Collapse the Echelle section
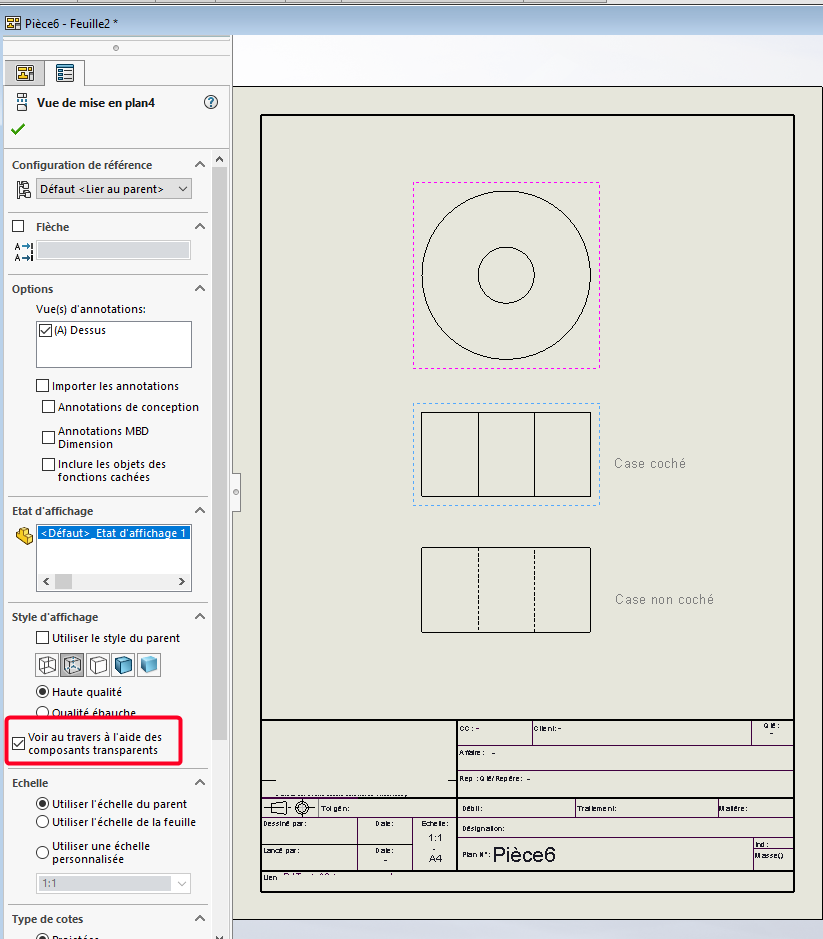The width and height of the screenshot is (823, 939). 200,783
